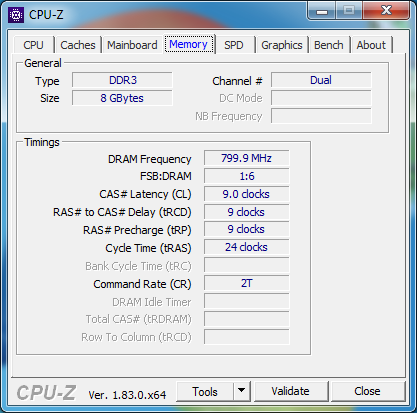Click the Tools button
This screenshot has width=417, height=413.
[205, 391]
